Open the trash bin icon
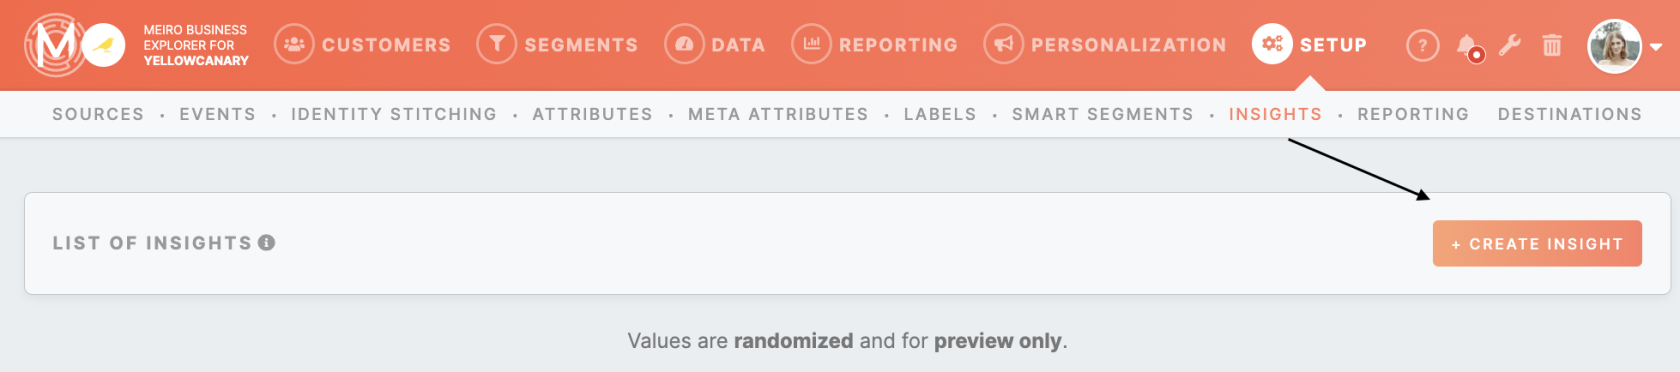1680x372 pixels. tap(1552, 45)
